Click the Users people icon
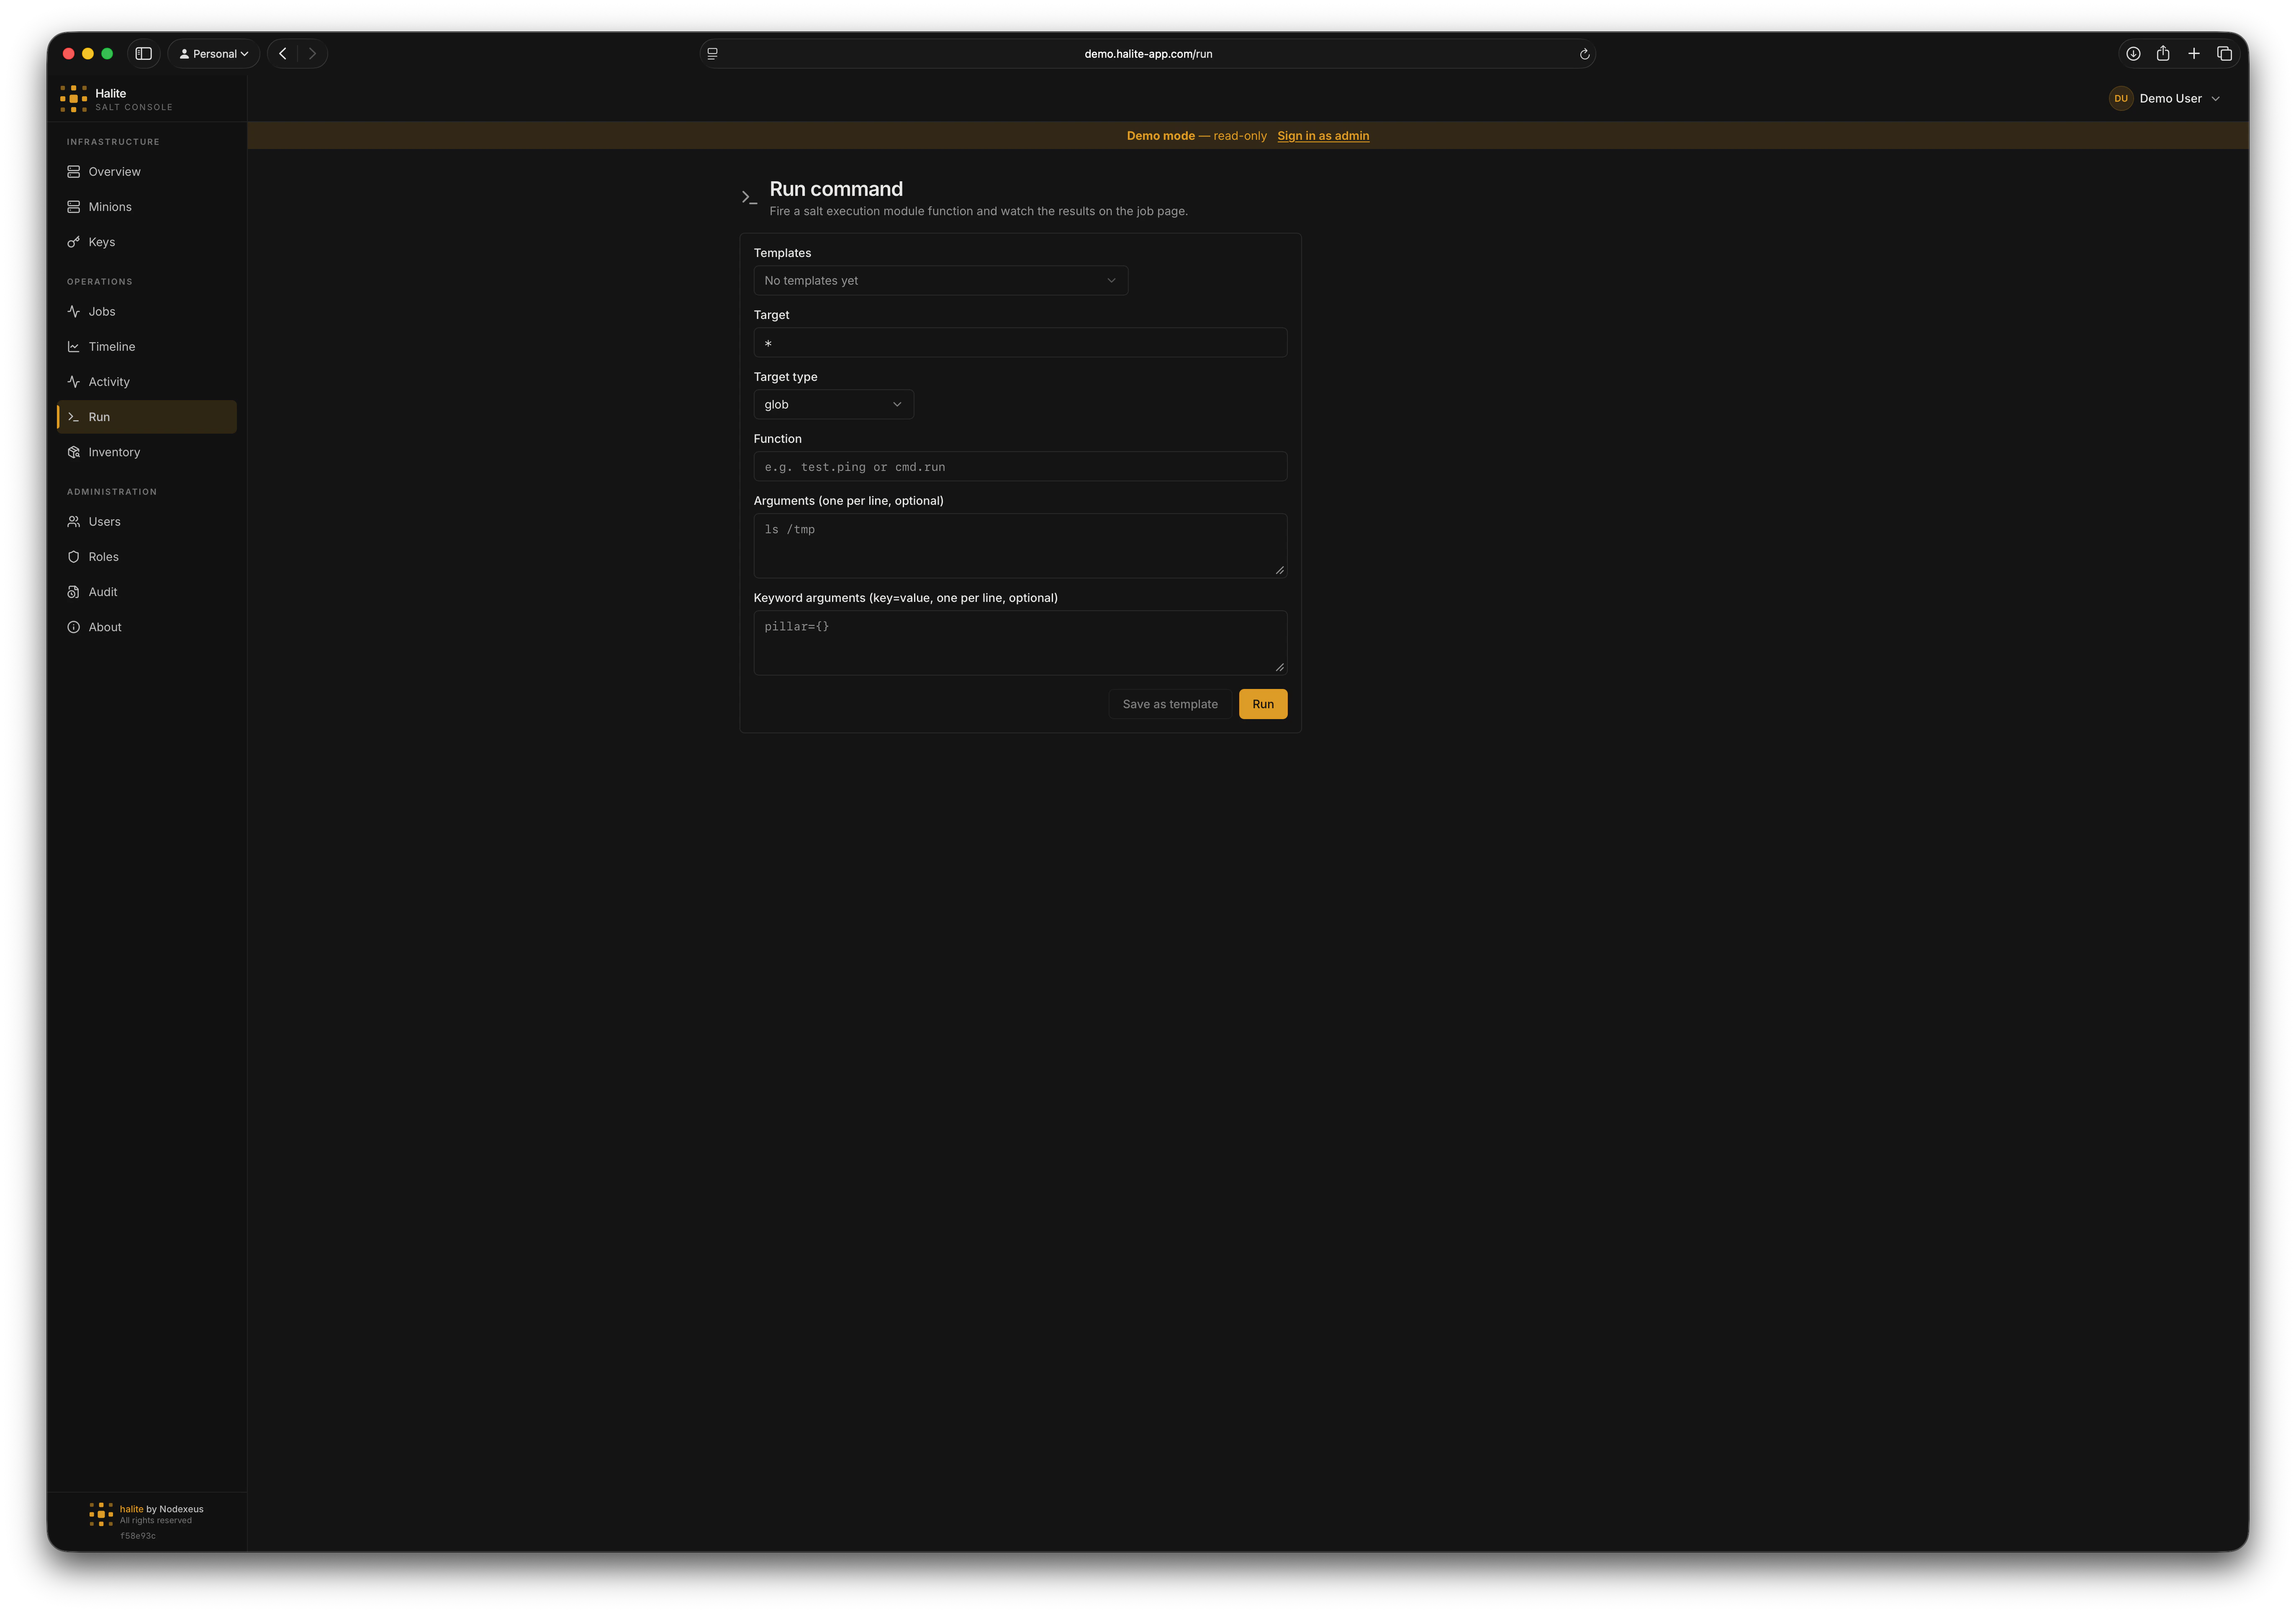The height and width of the screenshot is (1614, 2296). pyautogui.click(x=73, y=522)
